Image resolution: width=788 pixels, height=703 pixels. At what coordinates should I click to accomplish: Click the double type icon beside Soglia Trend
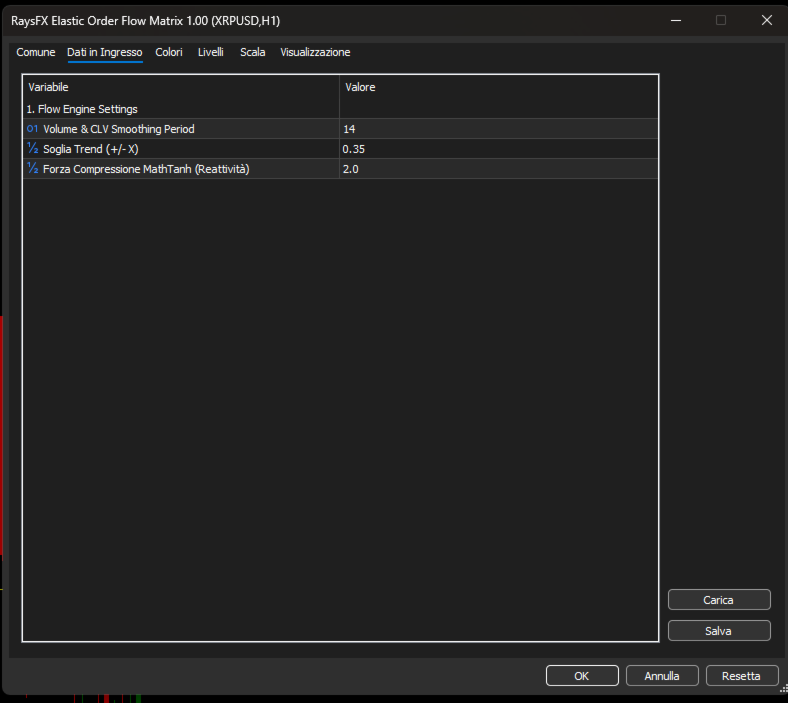(x=32, y=148)
